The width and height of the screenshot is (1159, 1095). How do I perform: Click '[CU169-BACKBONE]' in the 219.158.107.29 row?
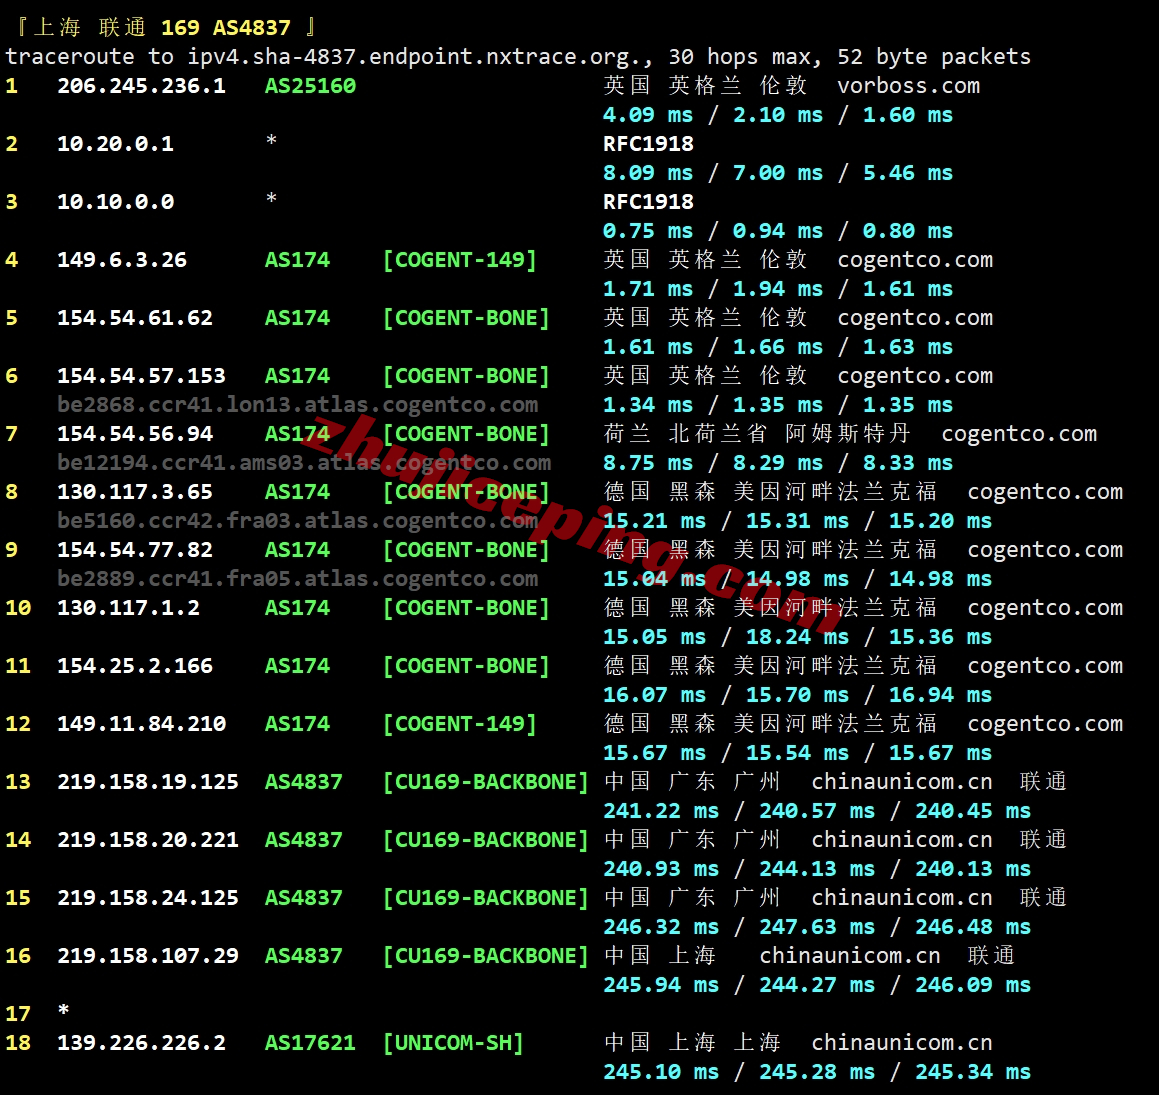(x=486, y=956)
